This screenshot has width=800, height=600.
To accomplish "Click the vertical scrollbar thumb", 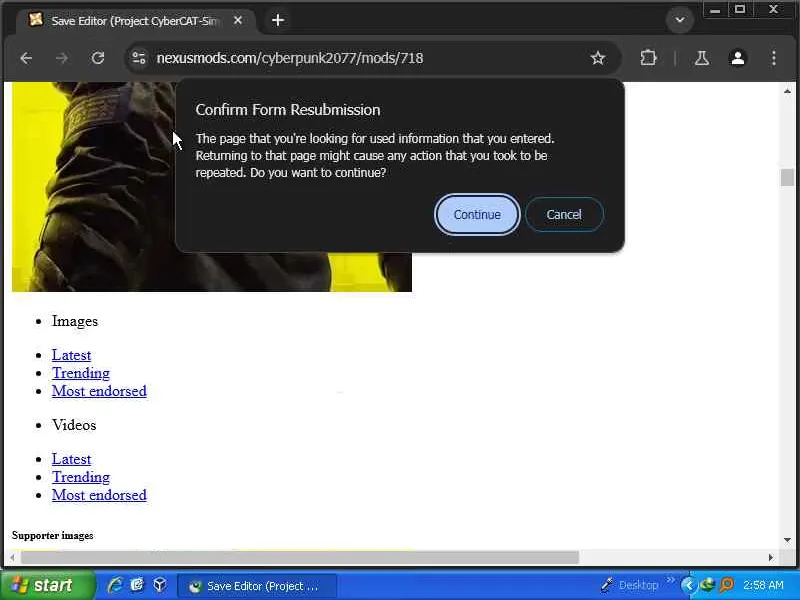I will pos(787,178).
